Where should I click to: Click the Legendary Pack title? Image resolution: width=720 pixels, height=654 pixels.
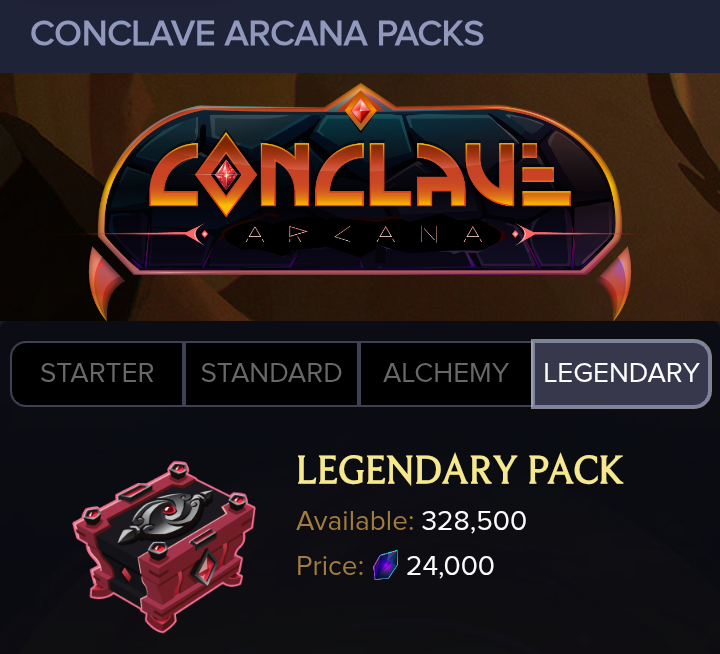click(460, 470)
